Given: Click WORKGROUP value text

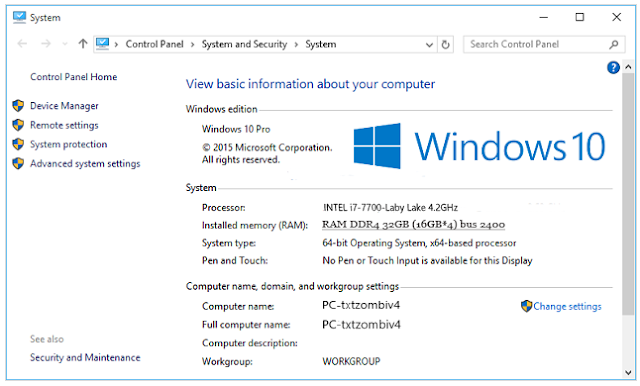Looking at the screenshot, I should (x=351, y=362).
